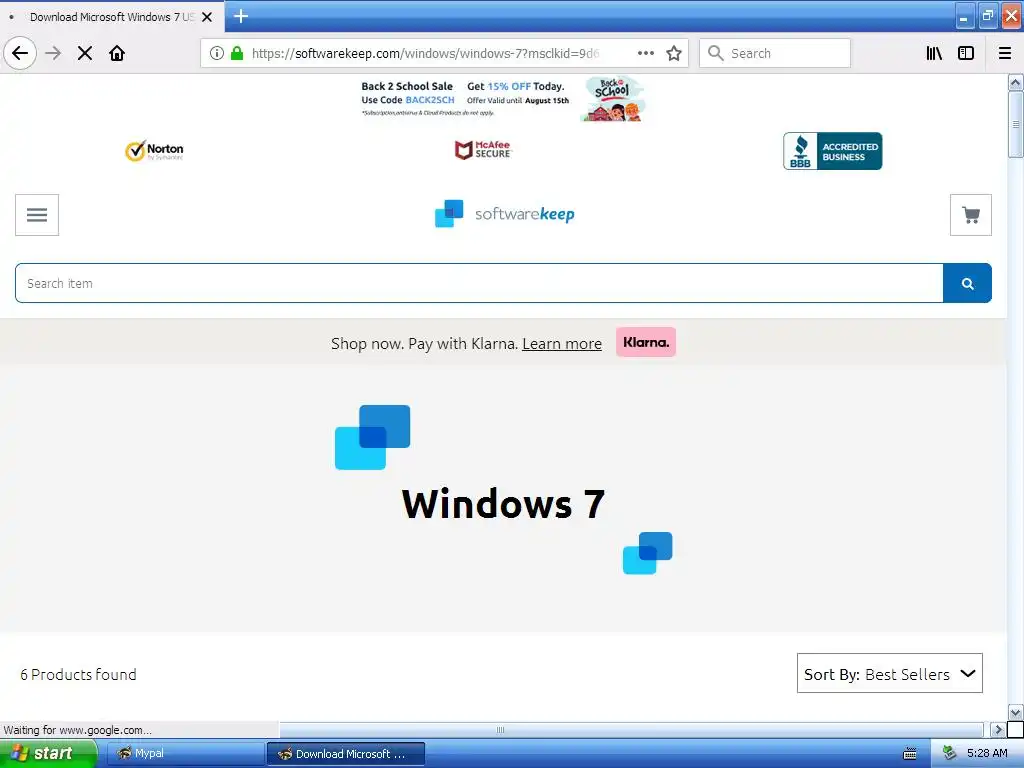Click the BACK2SCH promo code text

[430, 100]
